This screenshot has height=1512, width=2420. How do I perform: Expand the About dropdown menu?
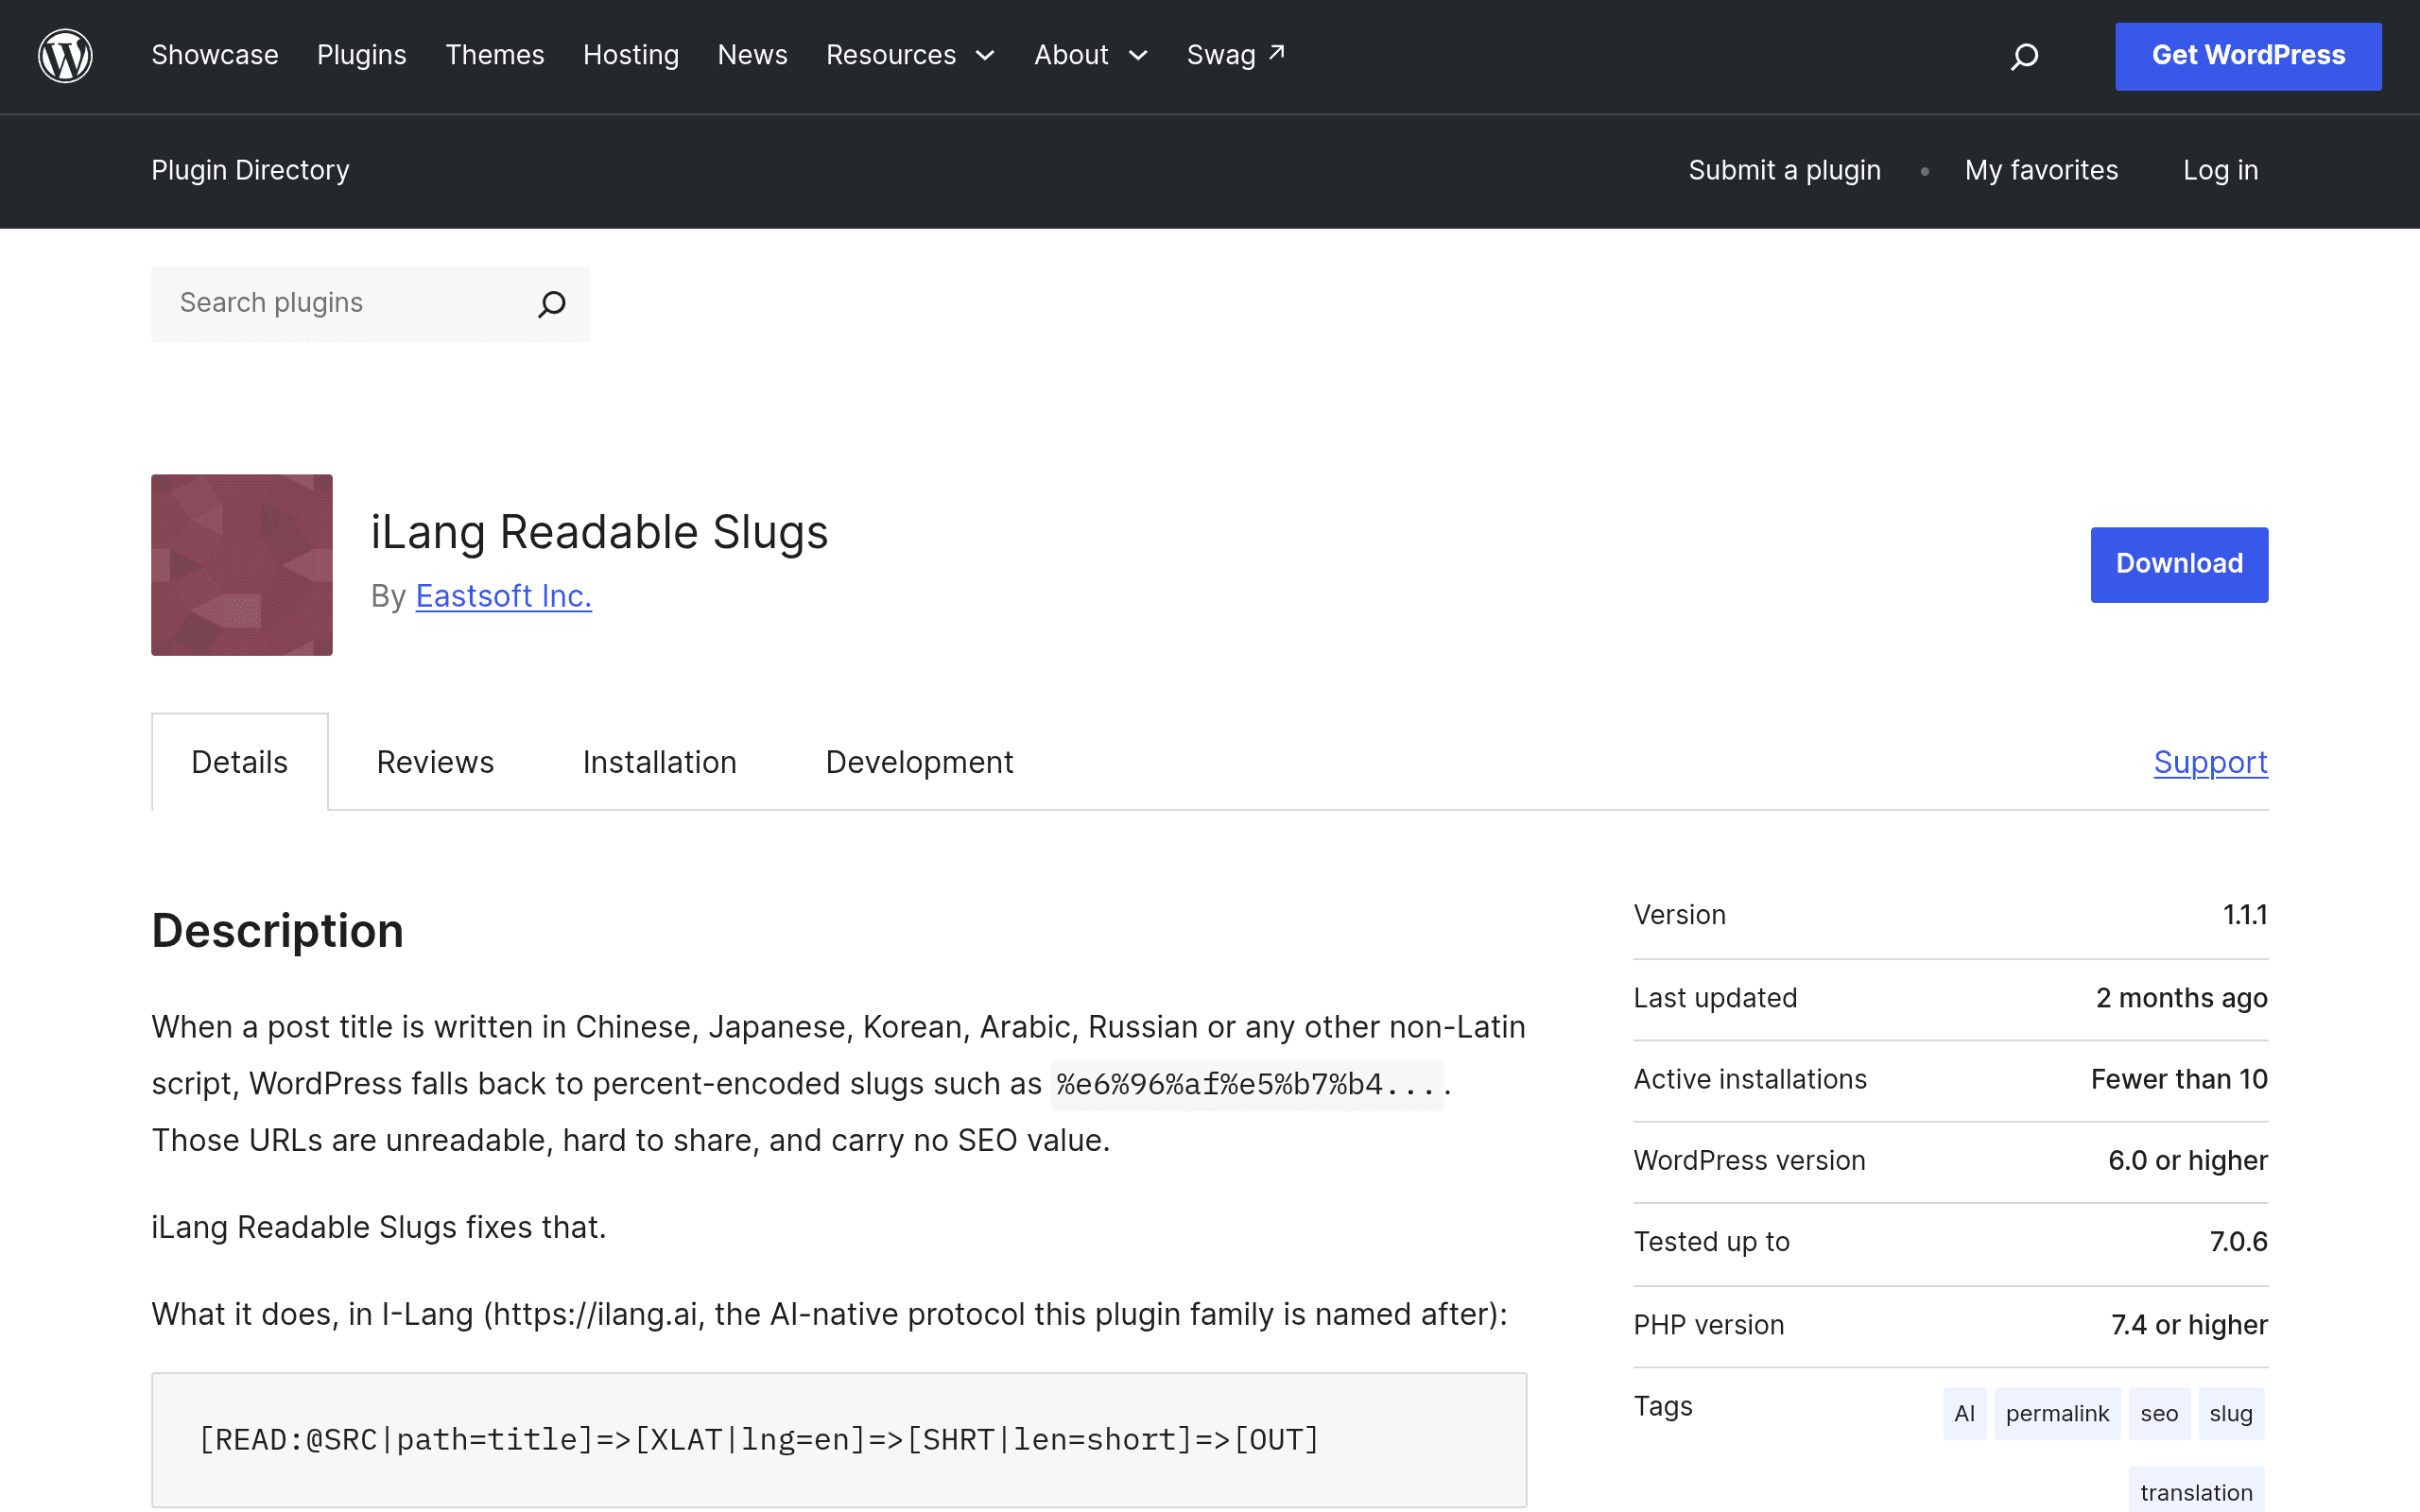[1091, 55]
